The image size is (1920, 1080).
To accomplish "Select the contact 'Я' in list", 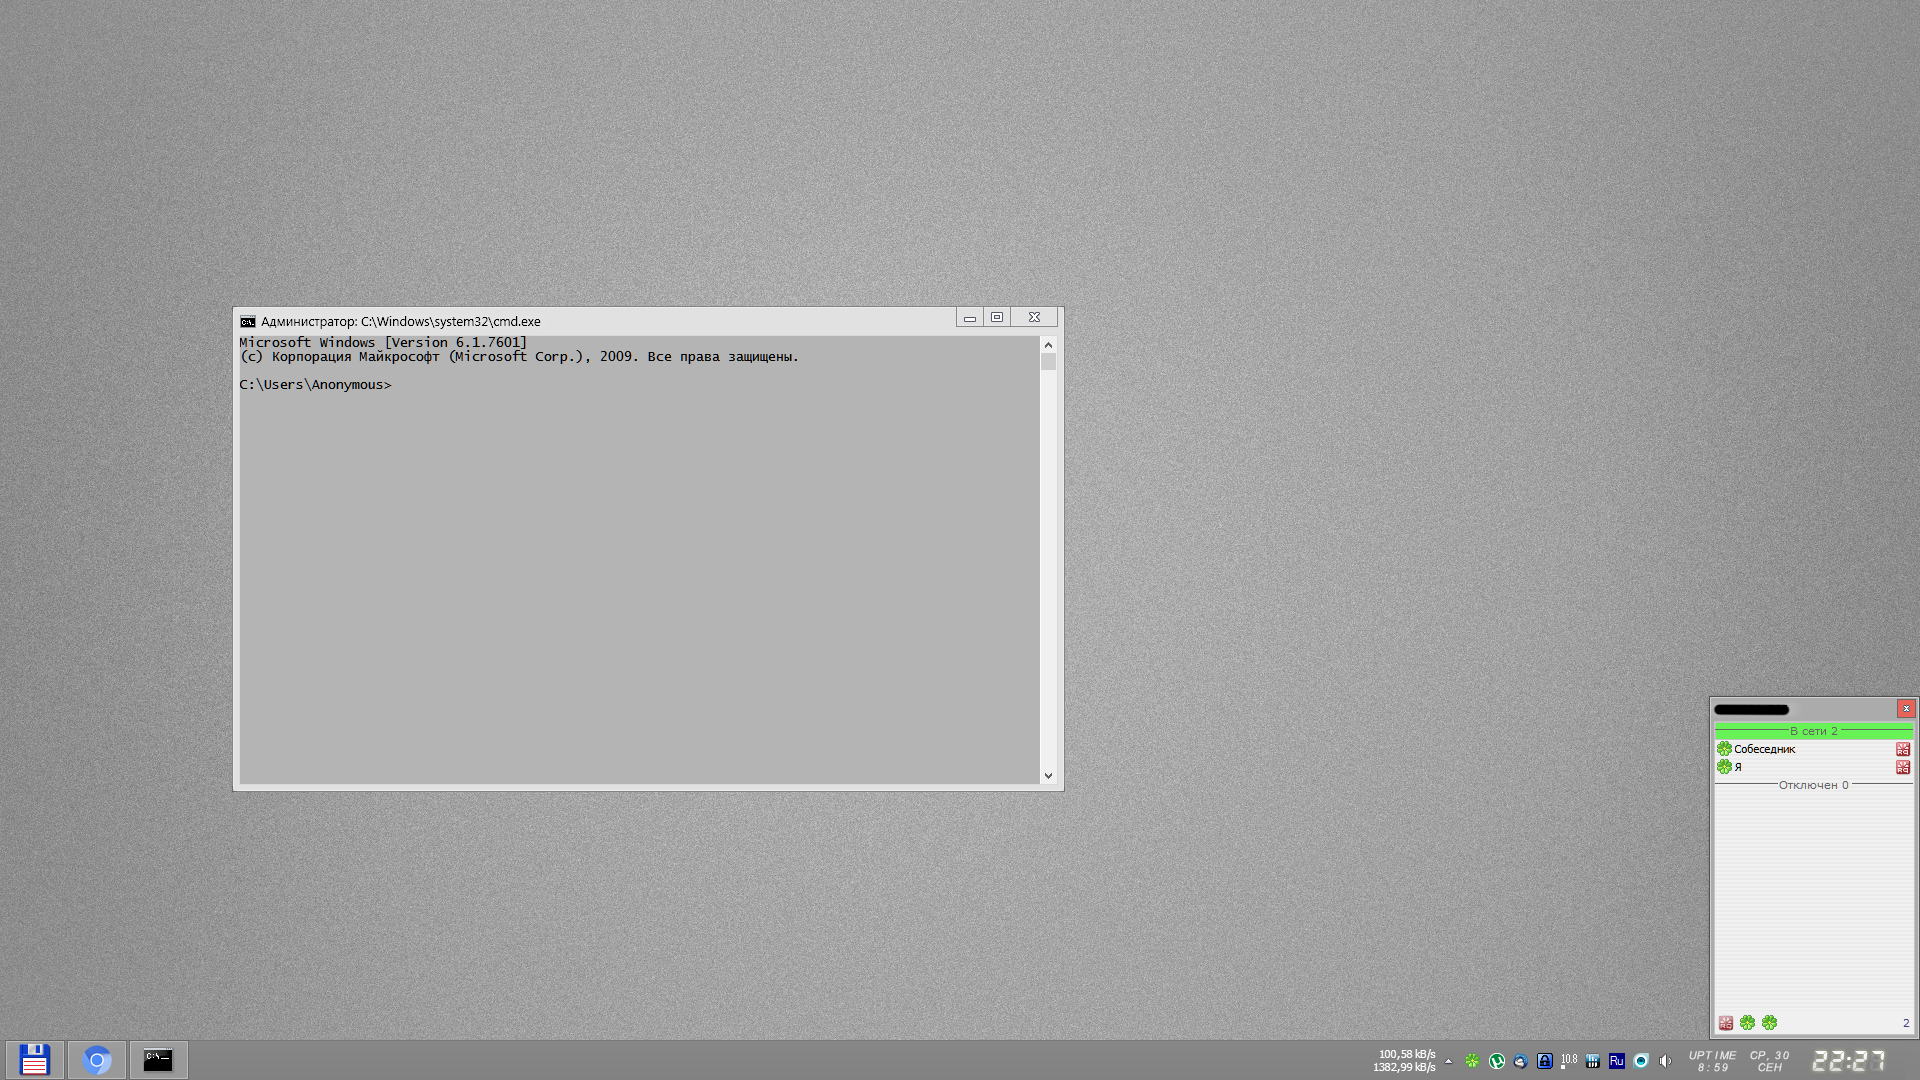I will click(x=1738, y=767).
